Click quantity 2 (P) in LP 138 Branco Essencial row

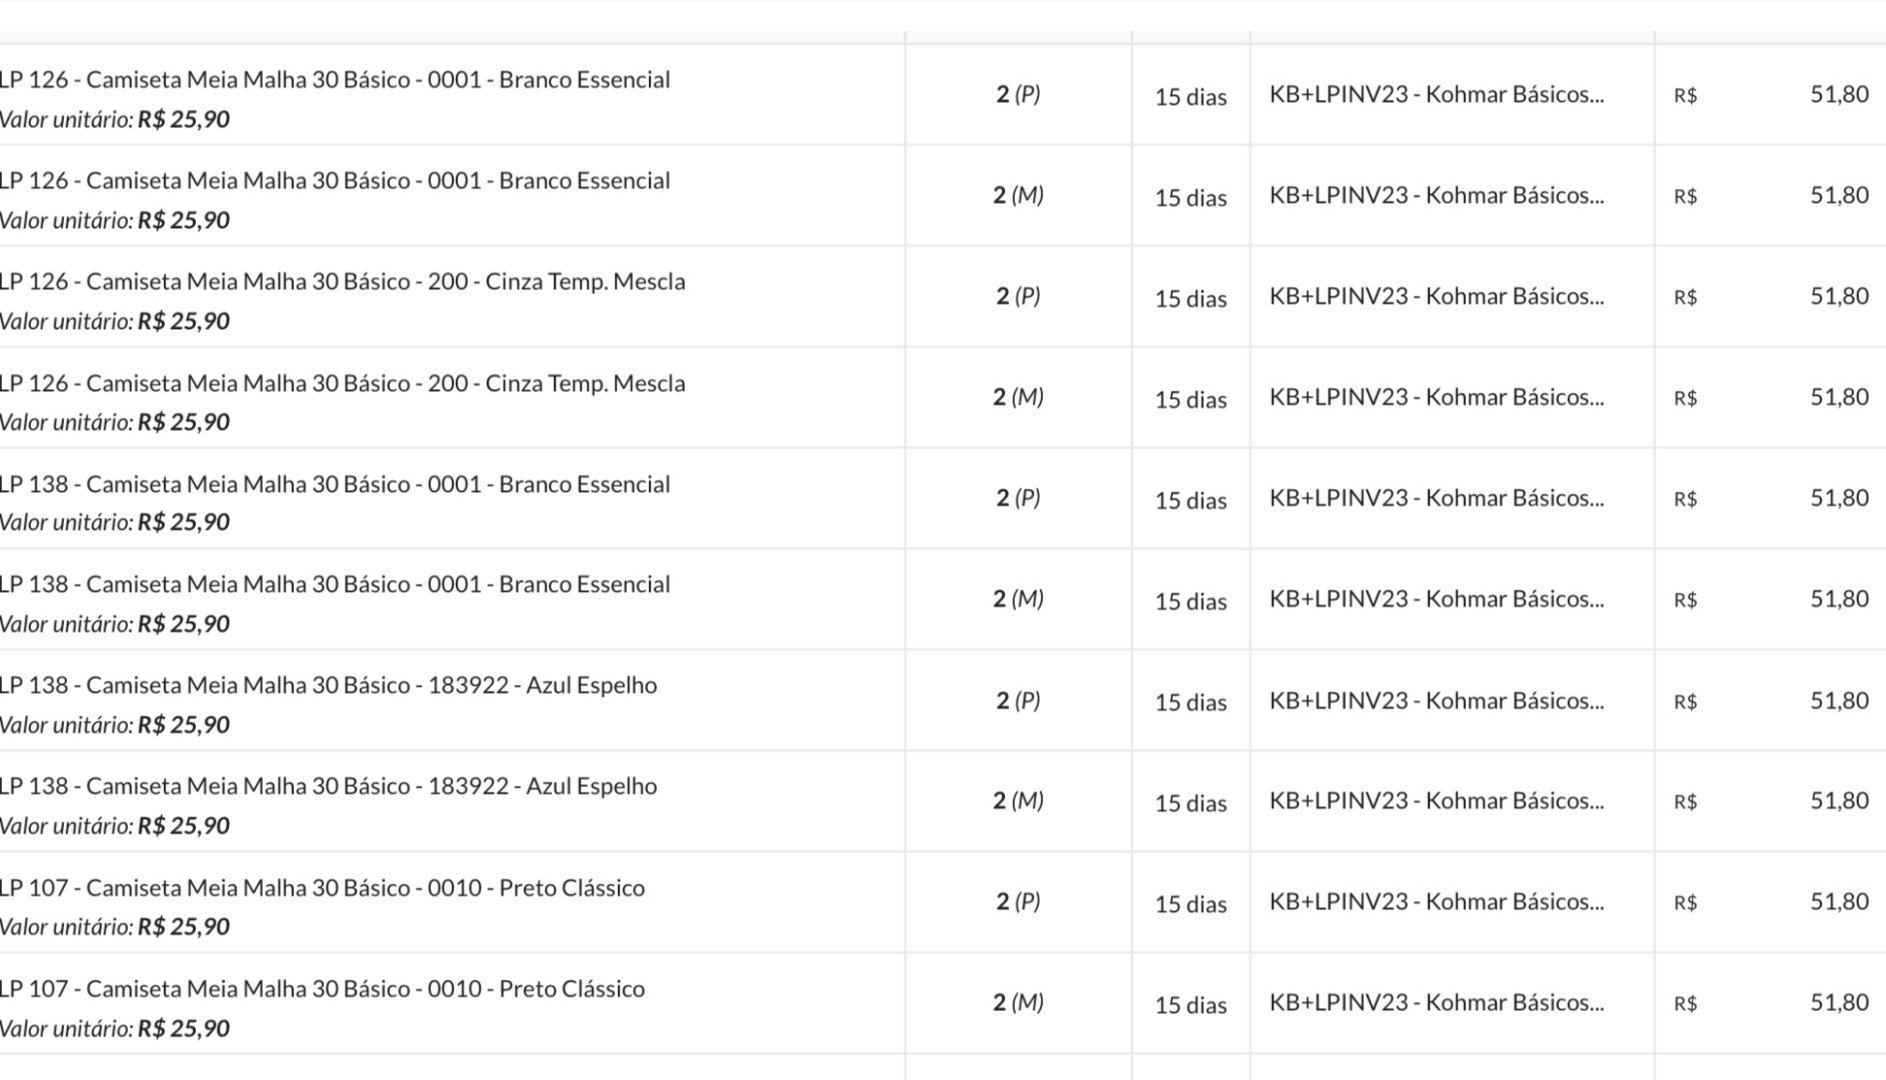[x=1018, y=498]
